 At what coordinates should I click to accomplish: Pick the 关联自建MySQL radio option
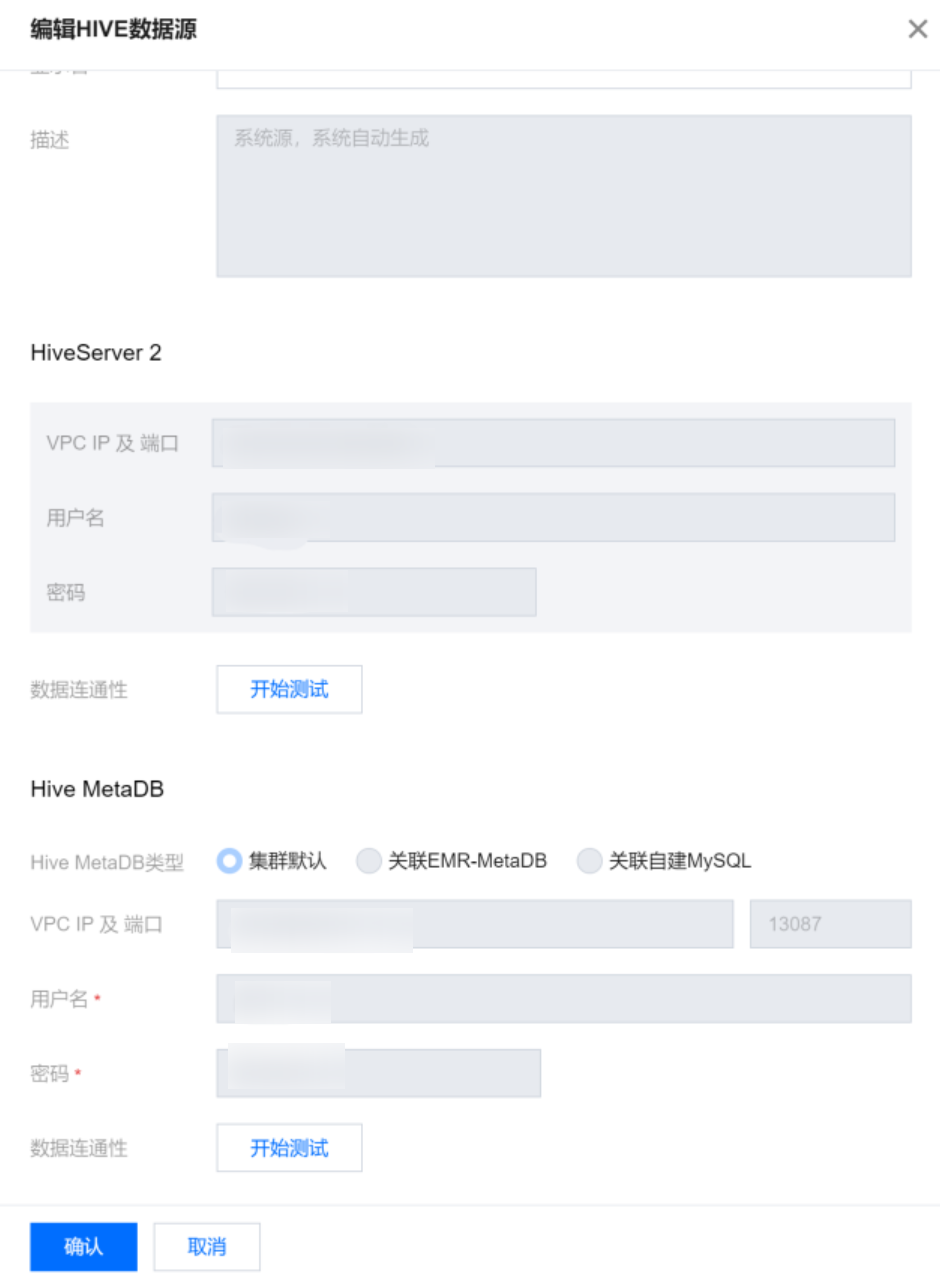coord(590,861)
